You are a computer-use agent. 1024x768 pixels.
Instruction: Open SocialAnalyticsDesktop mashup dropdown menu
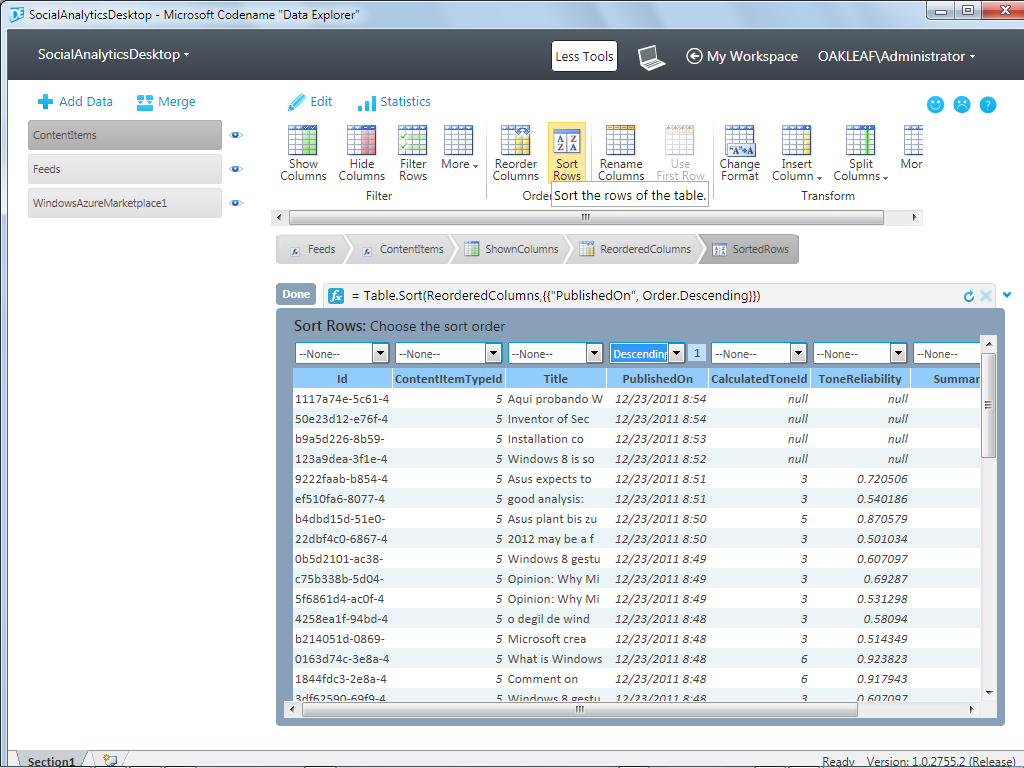pos(113,55)
